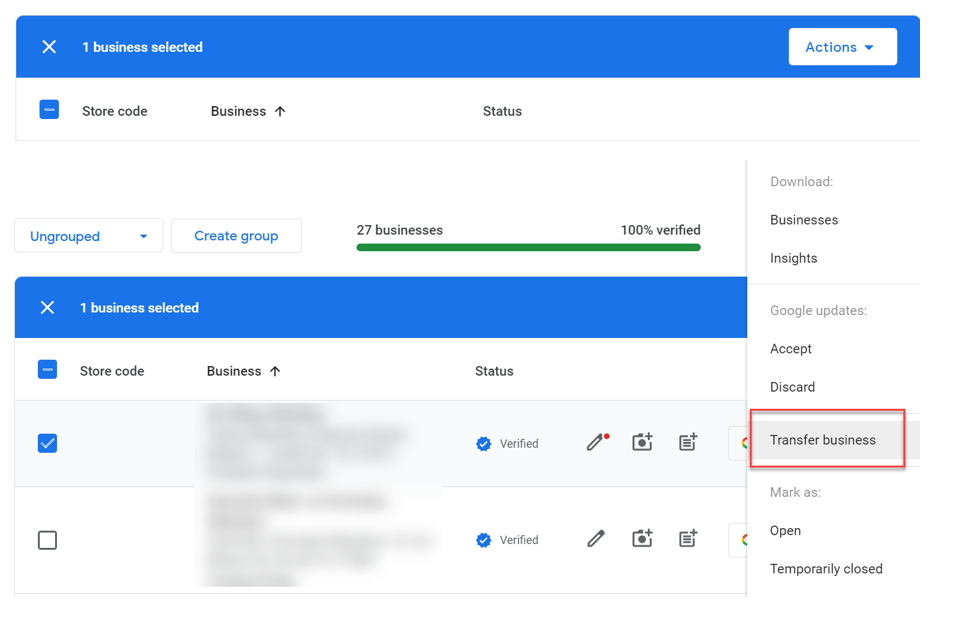The height and width of the screenshot is (633, 974).
Task: Click the create post icon on the first row
Action: [688, 443]
